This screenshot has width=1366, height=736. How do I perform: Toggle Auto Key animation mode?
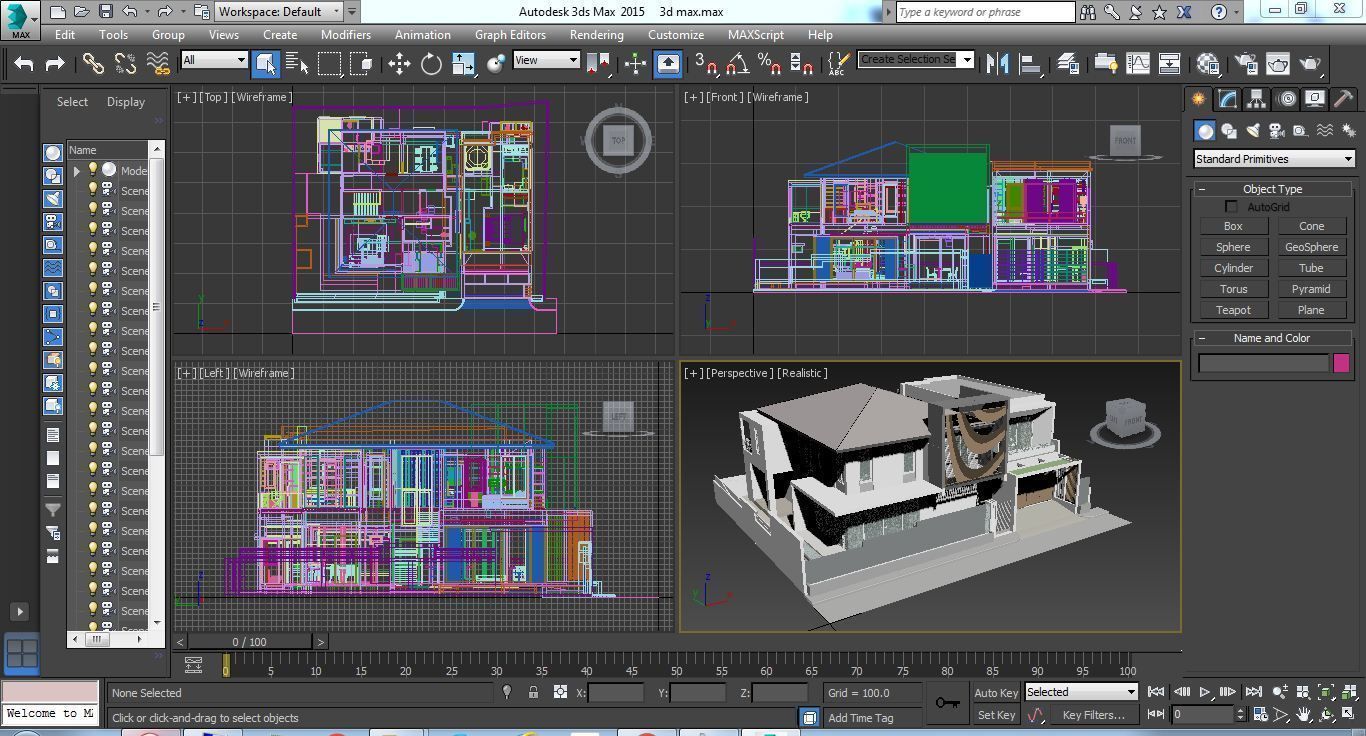pyautogui.click(x=996, y=692)
